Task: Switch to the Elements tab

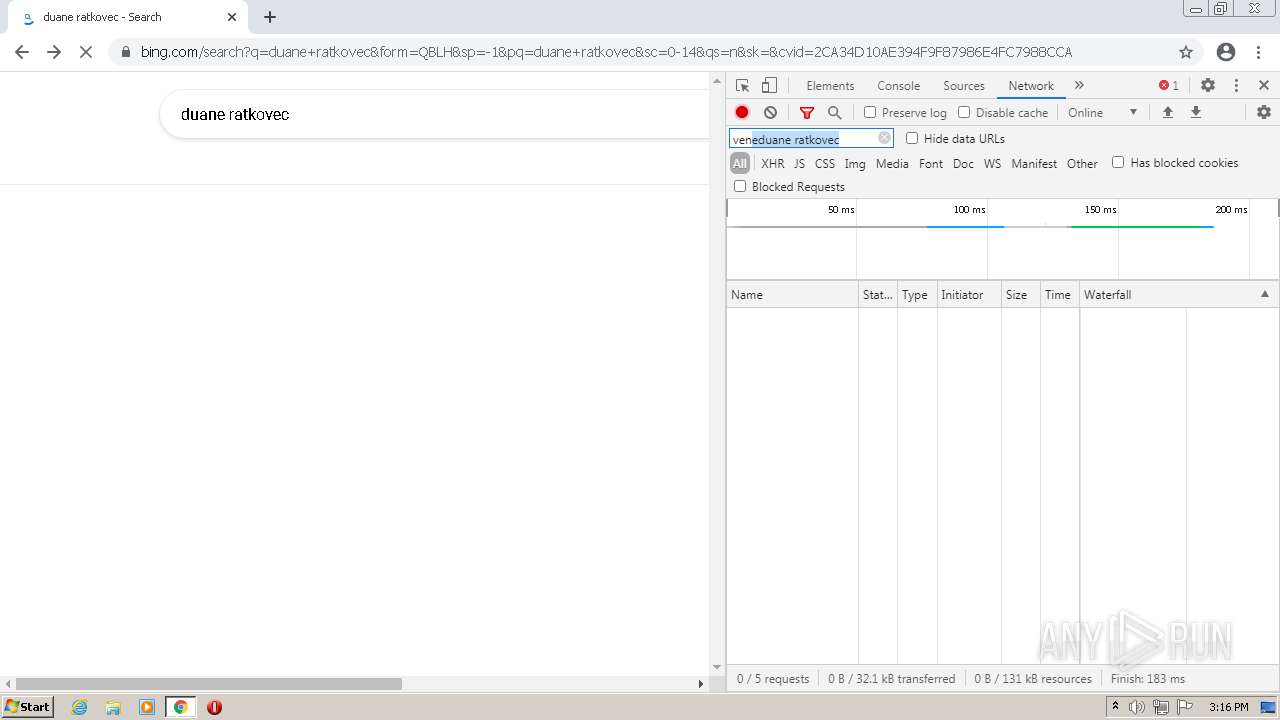Action: pyautogui.click(x=830, y=86)
